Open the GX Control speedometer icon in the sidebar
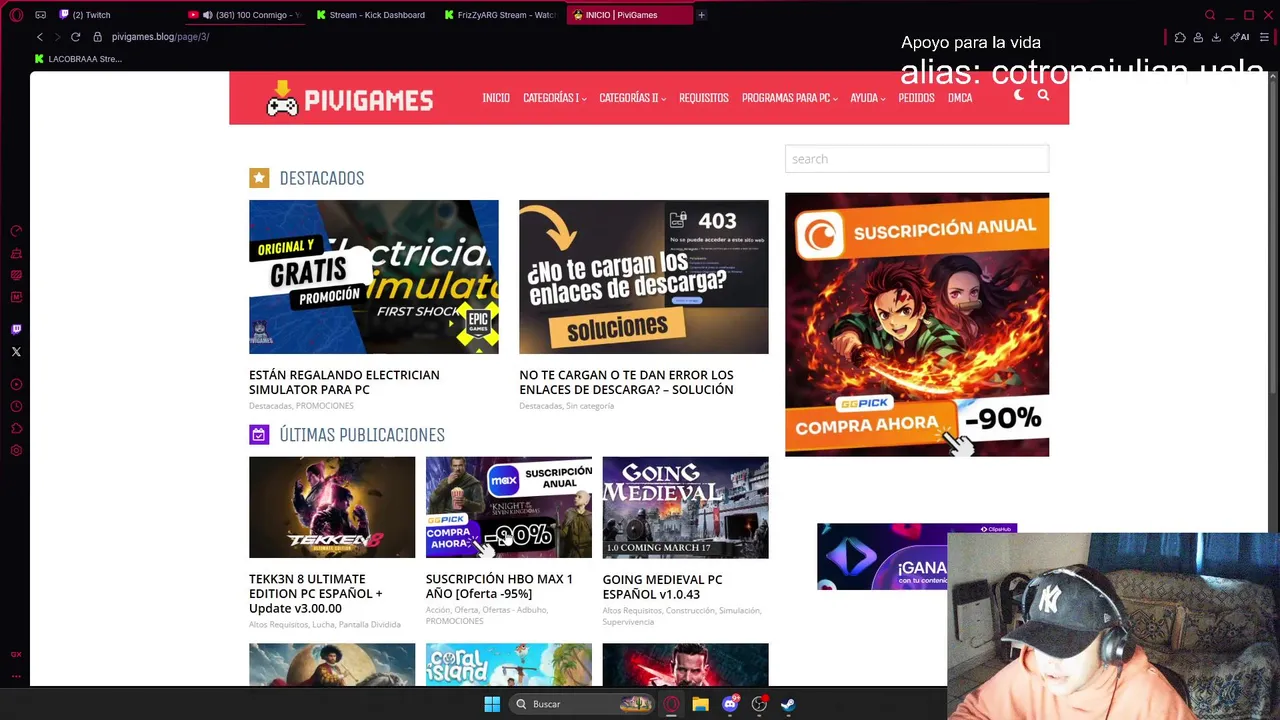The image size is (1280, 720). [16, 231]
